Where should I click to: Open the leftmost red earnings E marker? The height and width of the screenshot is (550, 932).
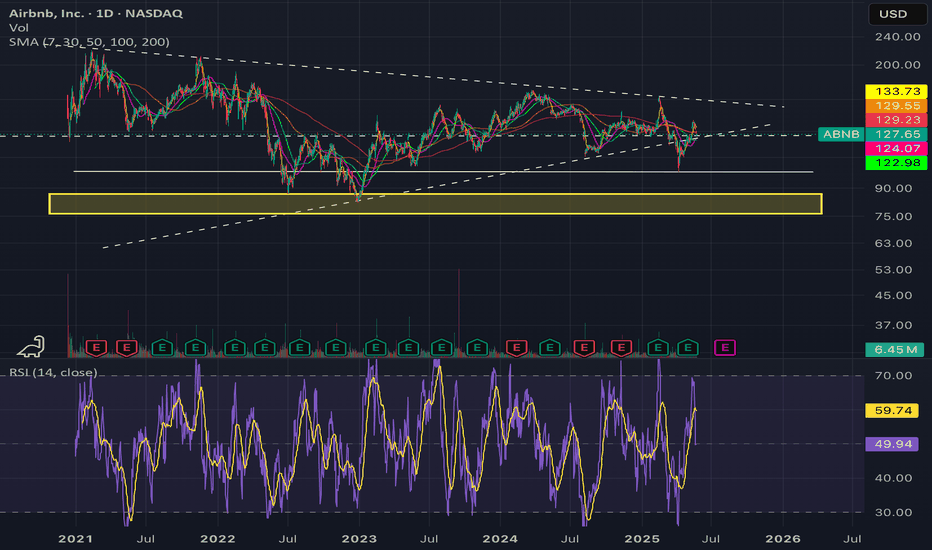tap(96, 348)
